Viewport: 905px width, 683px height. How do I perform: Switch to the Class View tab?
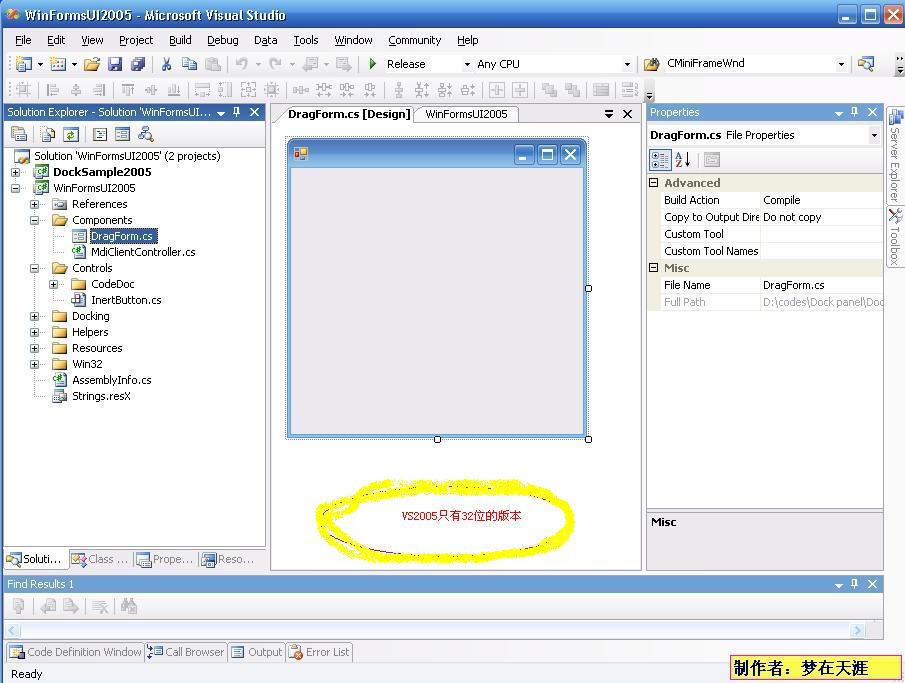[99, 559]
